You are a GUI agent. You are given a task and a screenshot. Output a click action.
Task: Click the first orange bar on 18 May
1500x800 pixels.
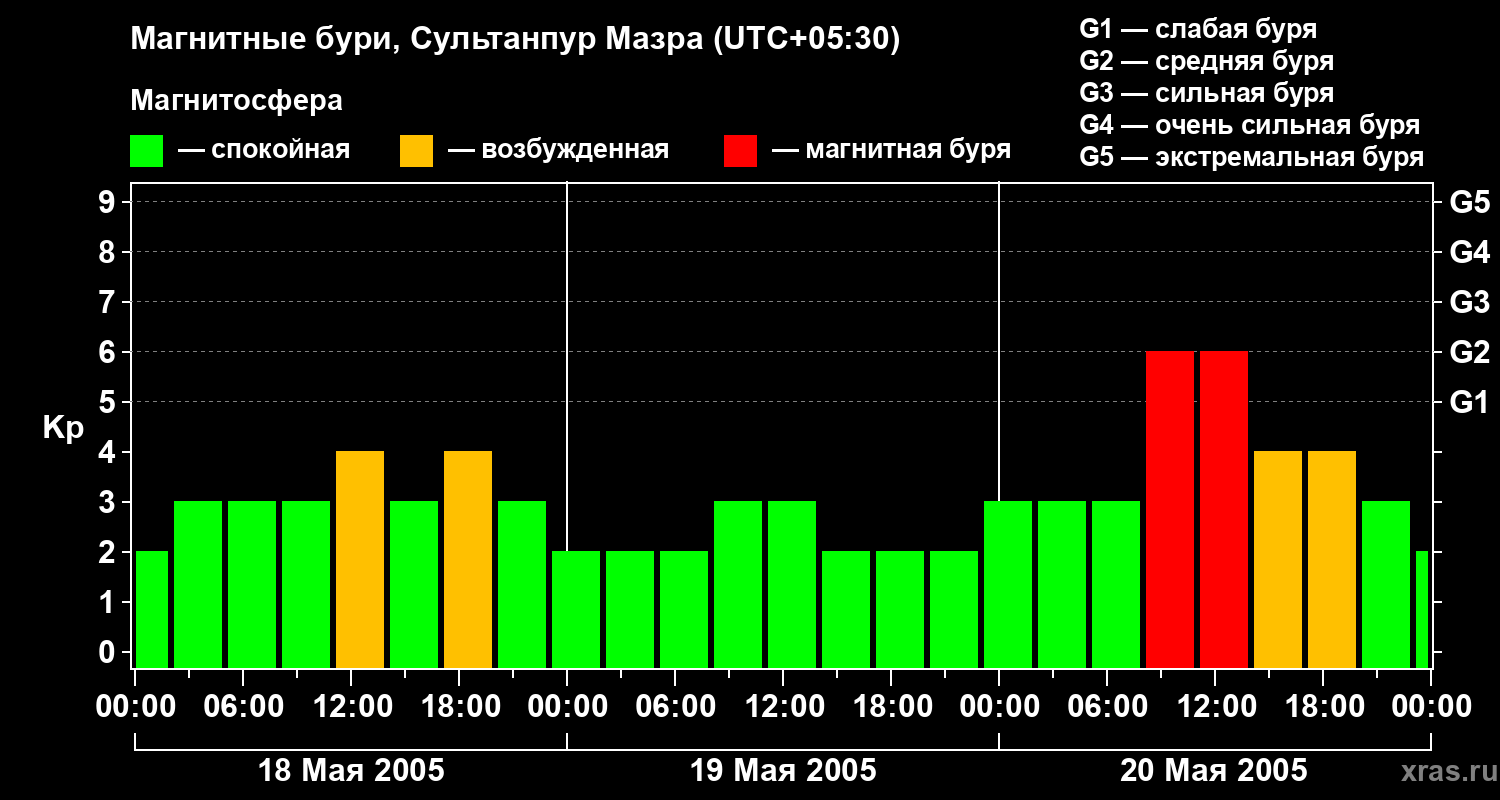coord(360,560)
